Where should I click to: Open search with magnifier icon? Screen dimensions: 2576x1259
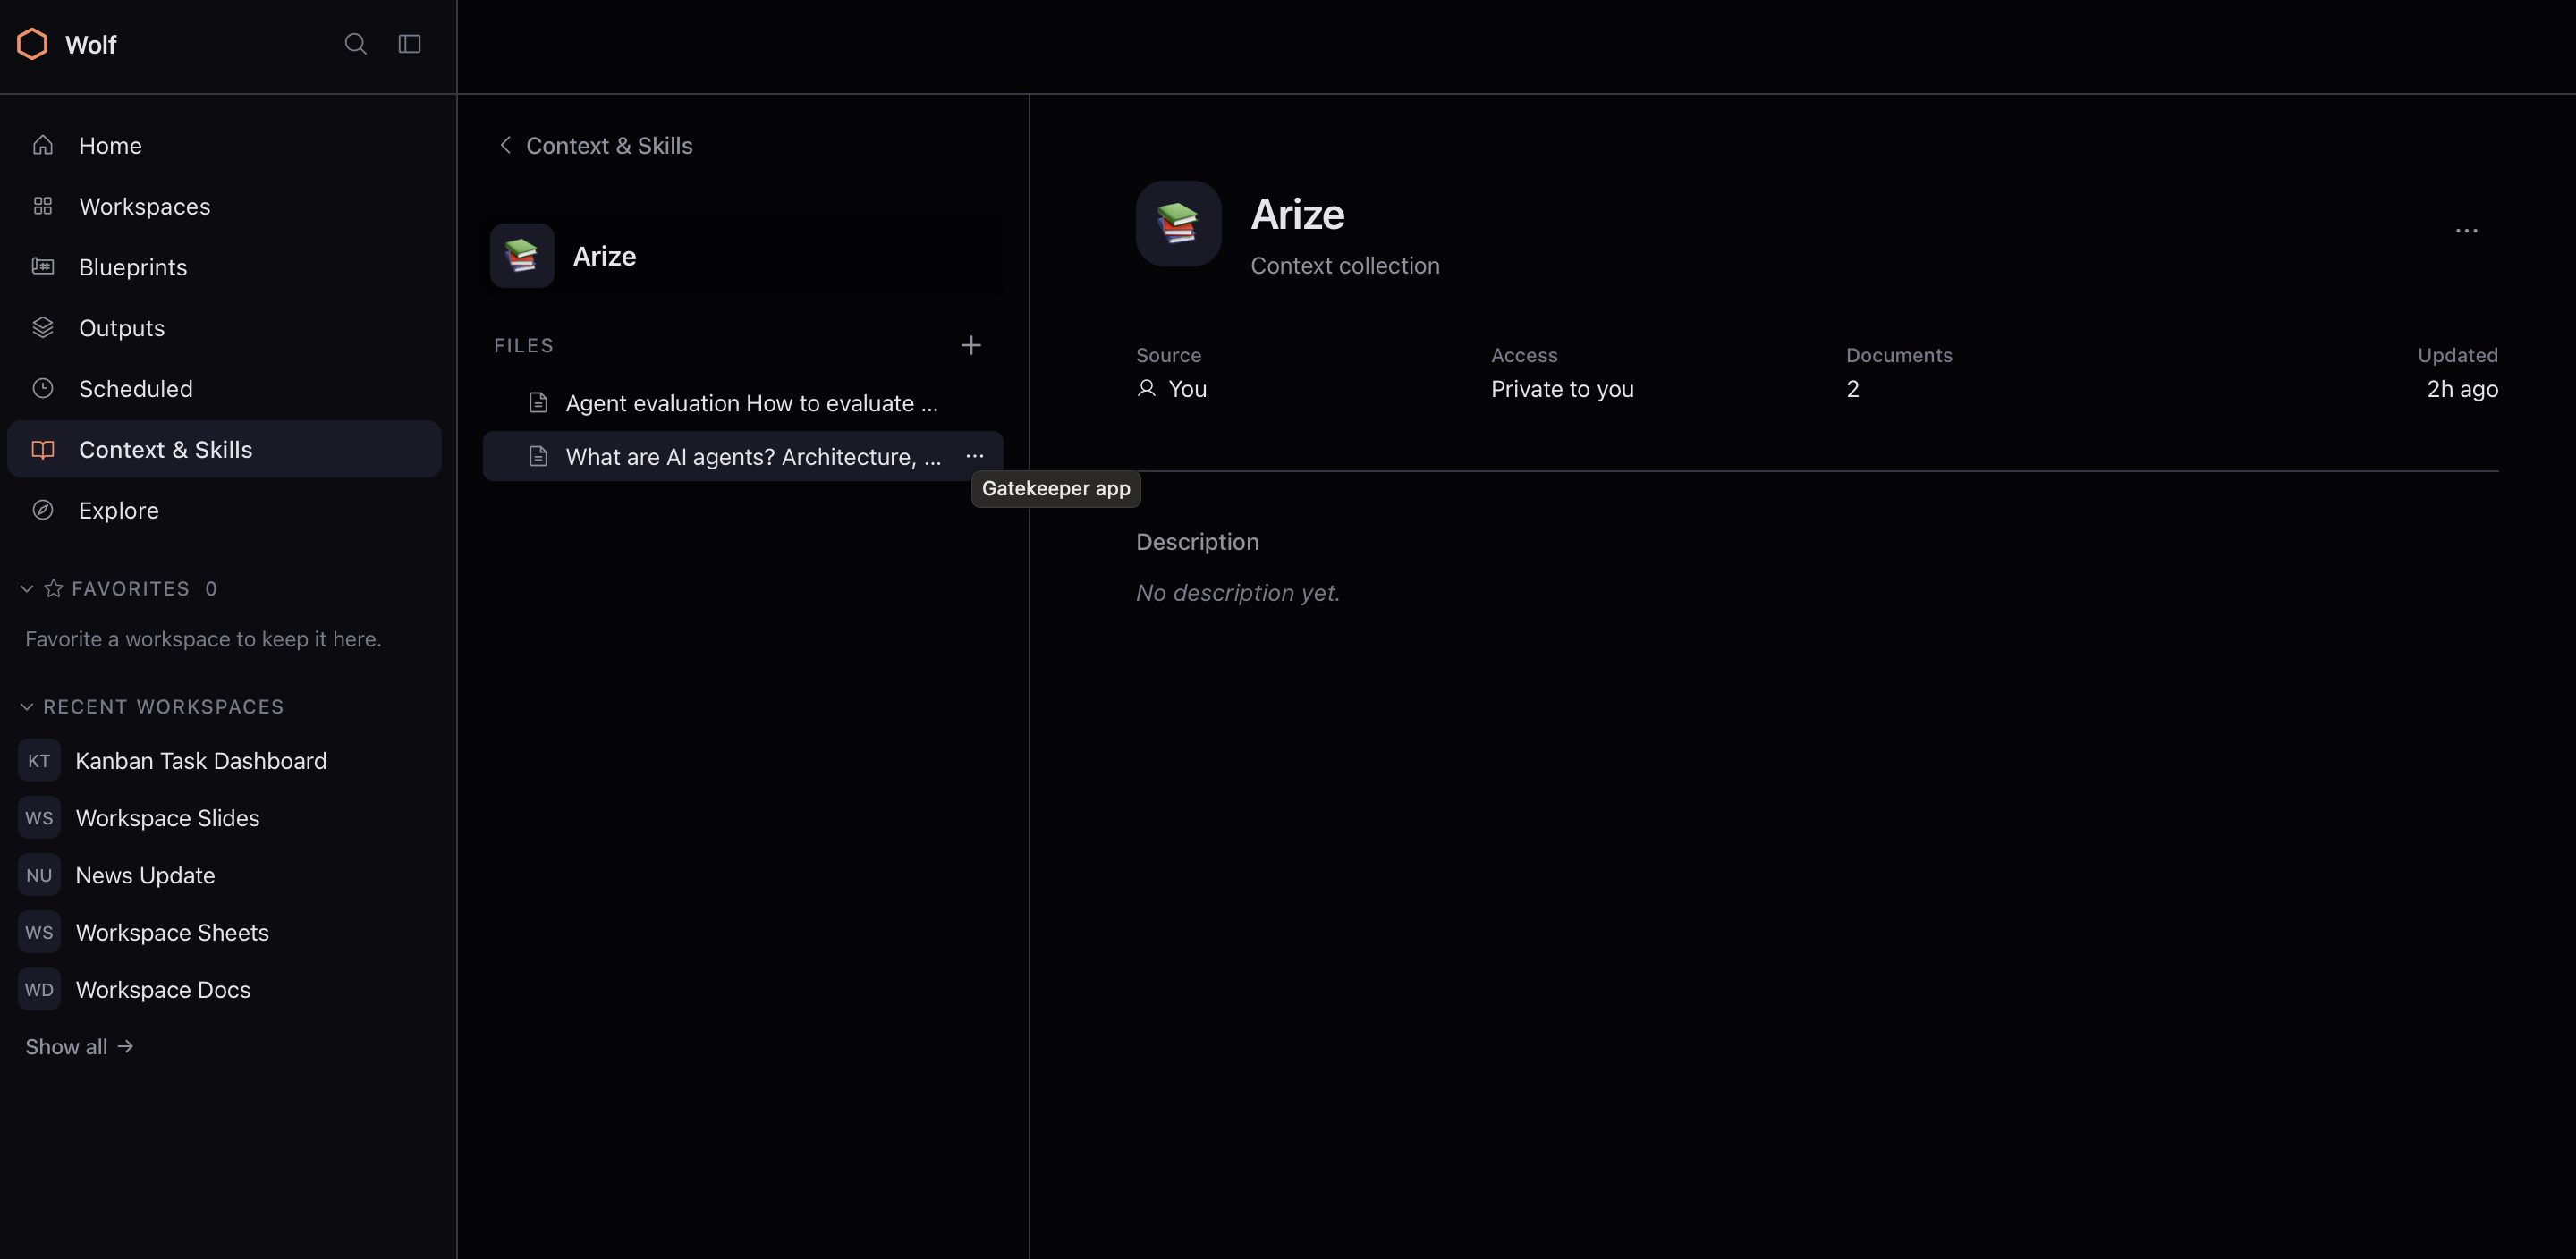pos(355,44)
